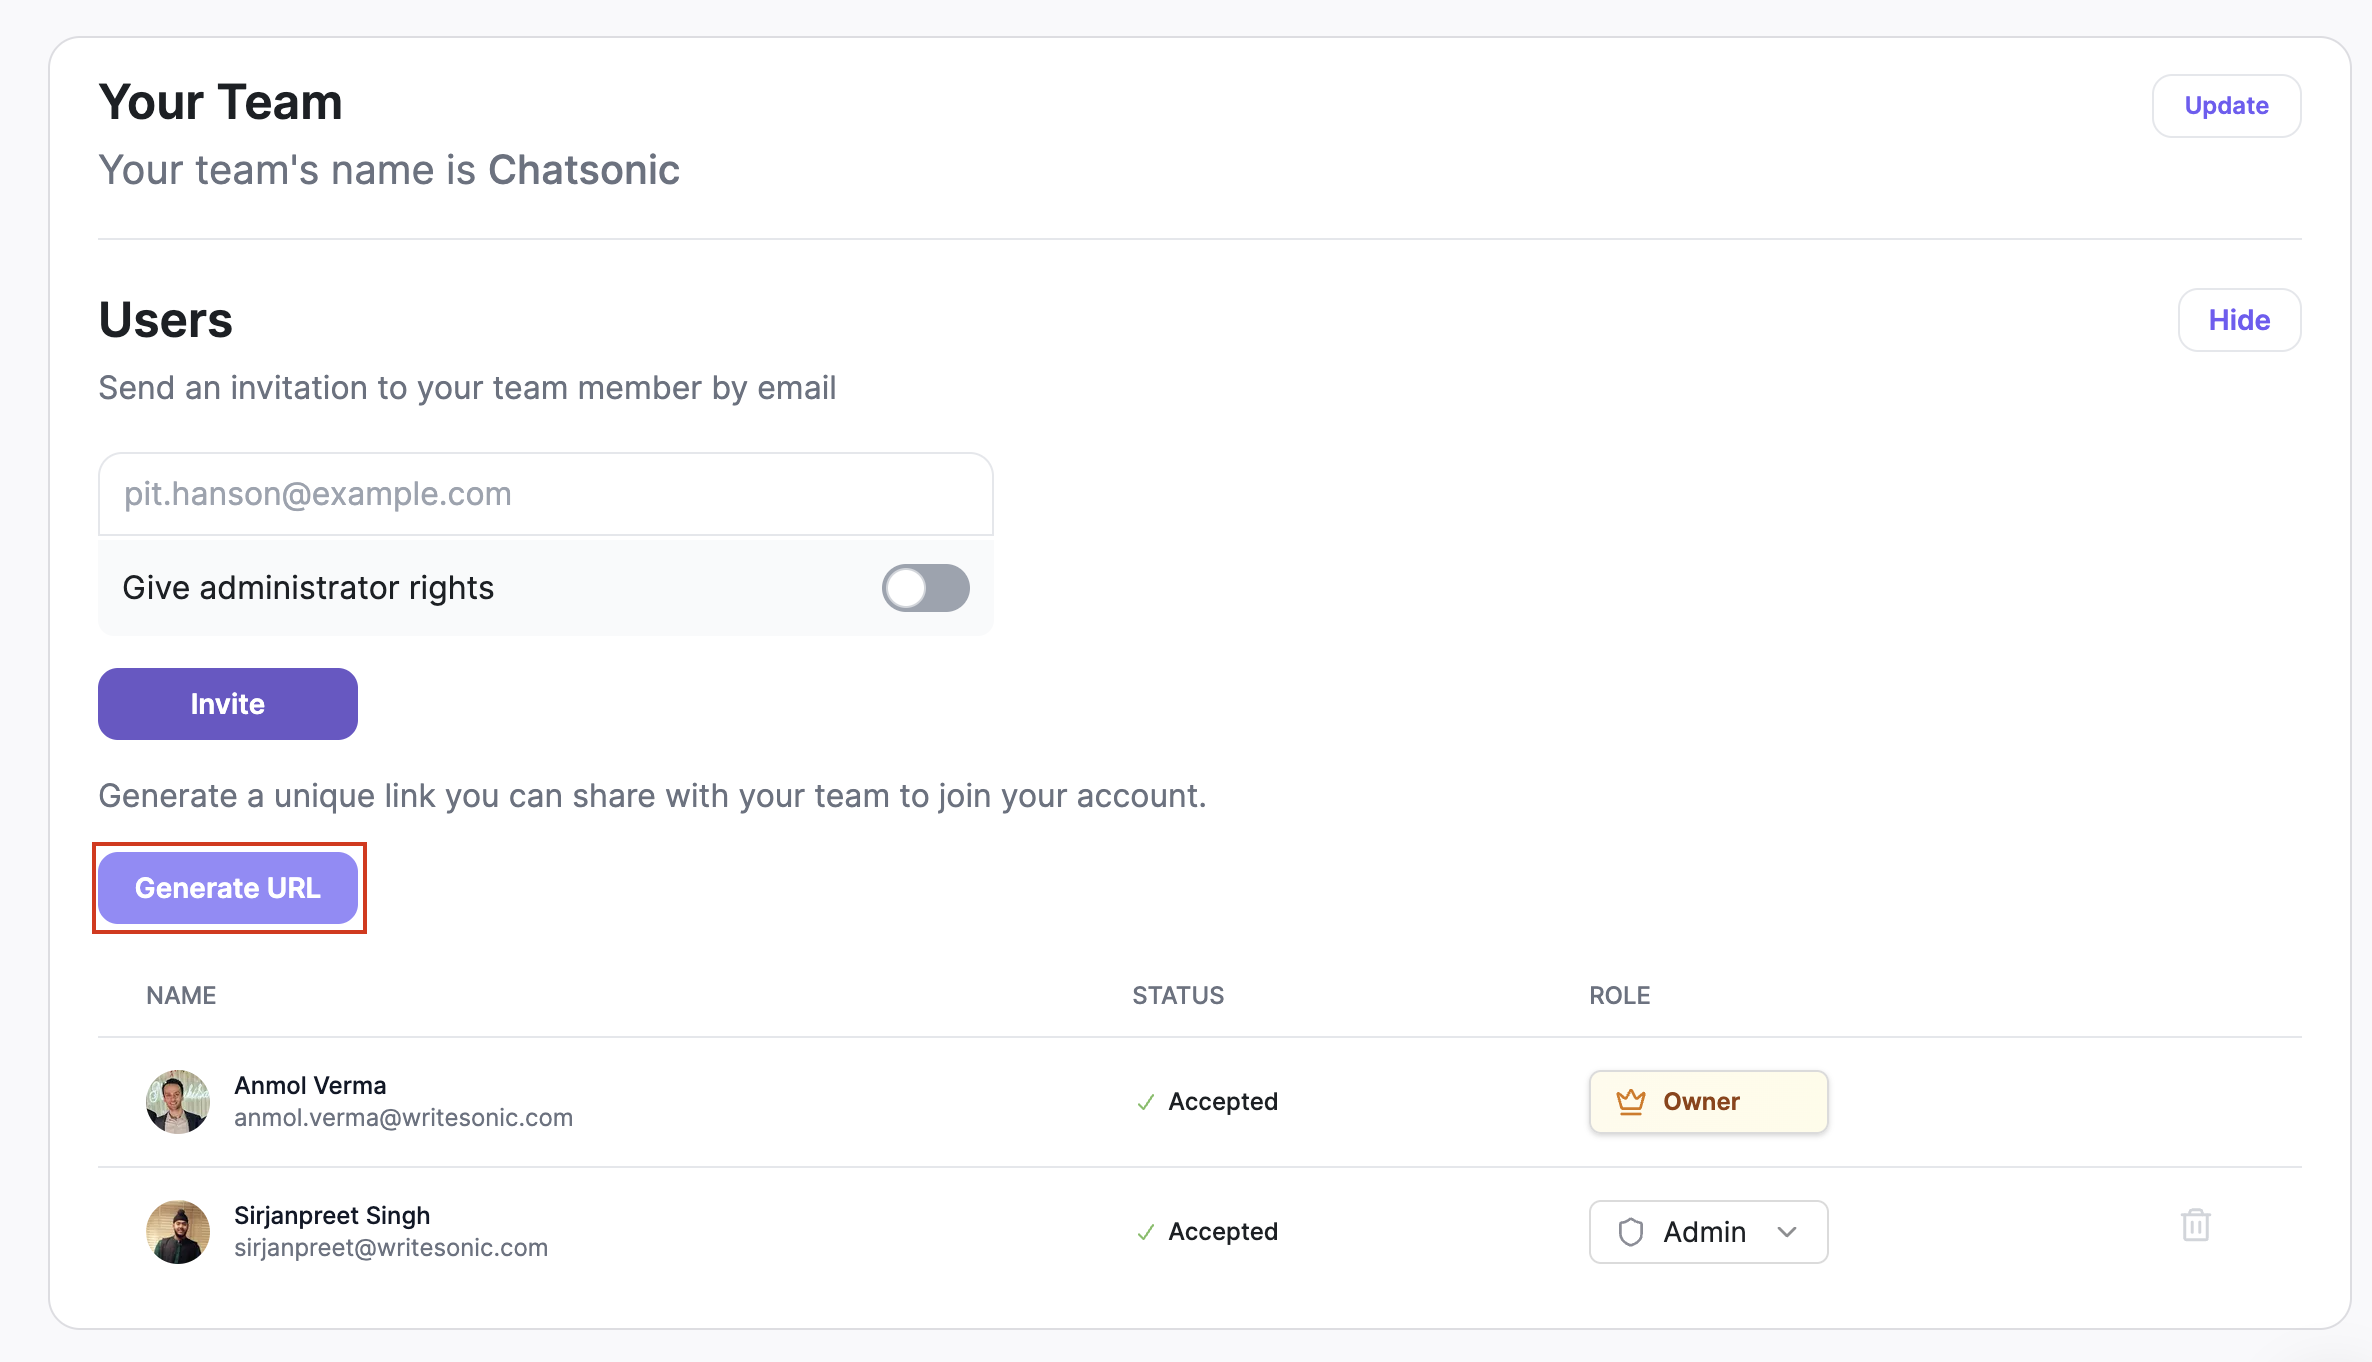The width and height of the screenshot is (2372, 1362).
Task: Click the Invite button
Action: [228, 704]
